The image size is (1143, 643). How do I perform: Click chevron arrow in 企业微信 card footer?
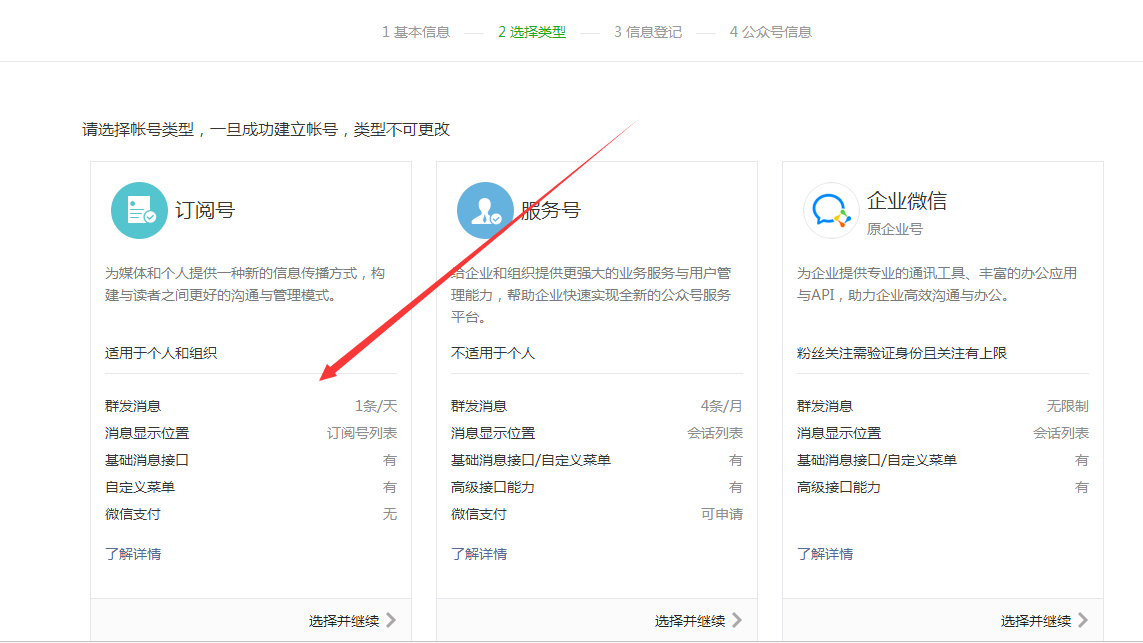1083,620
